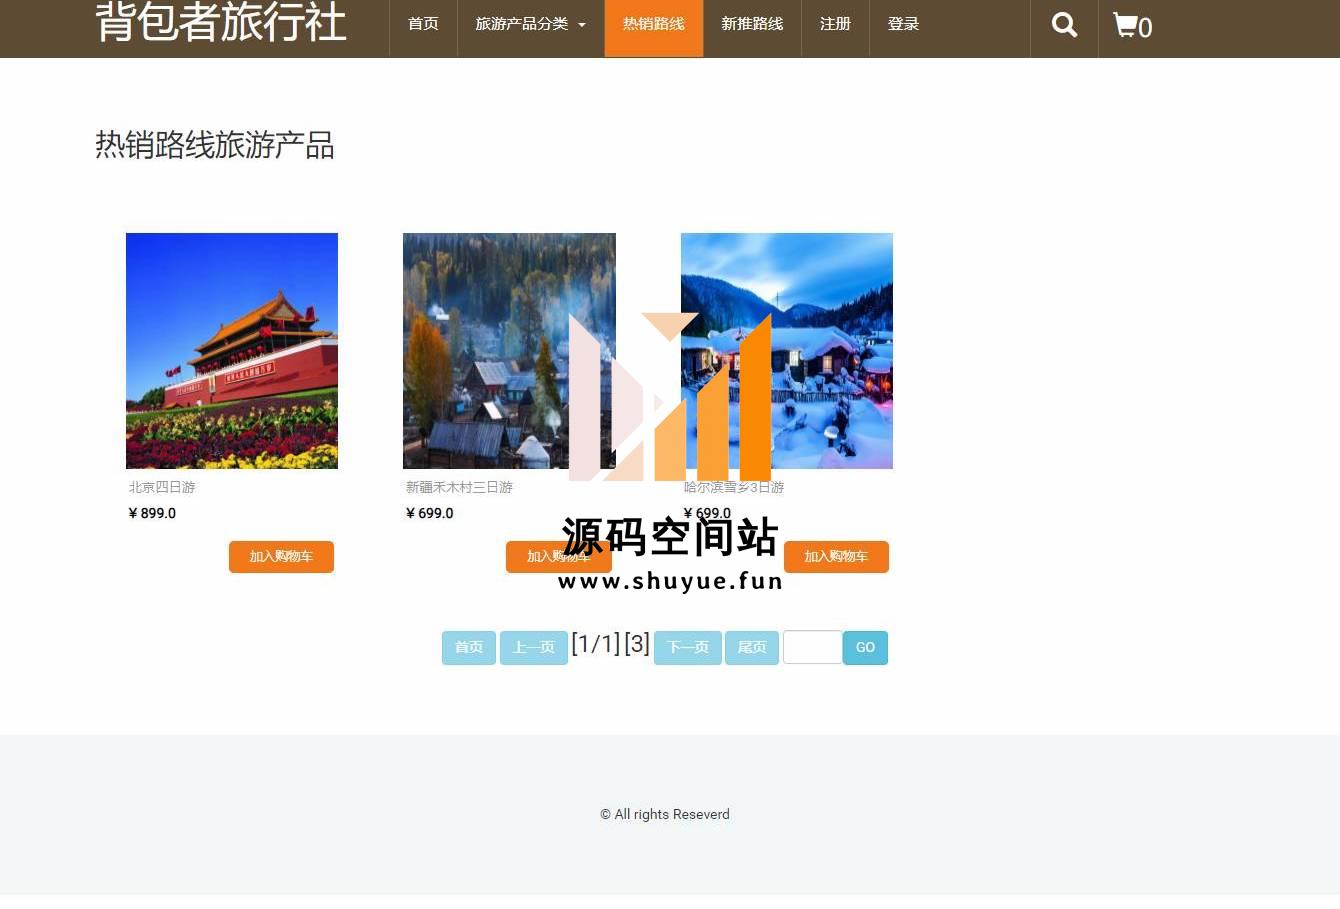Add 北京四日游 to the shopping cart
Viewport: 1340px width, 909px height.
pyautogui.click(x=281, y=557)
